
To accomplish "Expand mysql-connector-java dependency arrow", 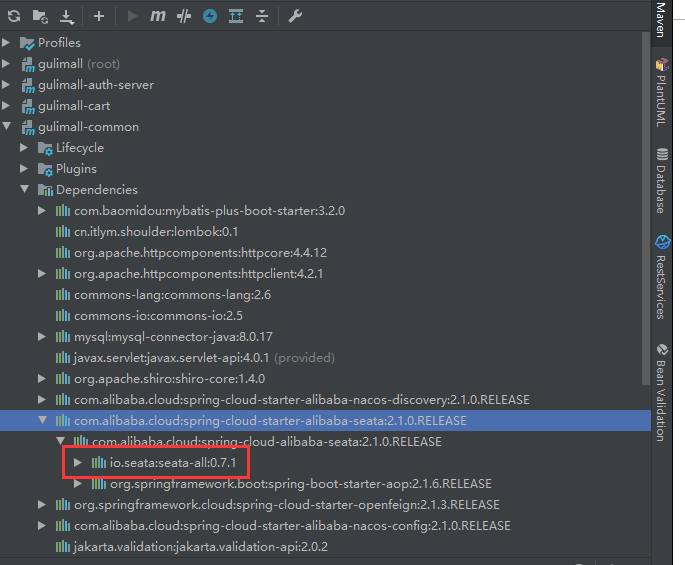I will (42, 336).
